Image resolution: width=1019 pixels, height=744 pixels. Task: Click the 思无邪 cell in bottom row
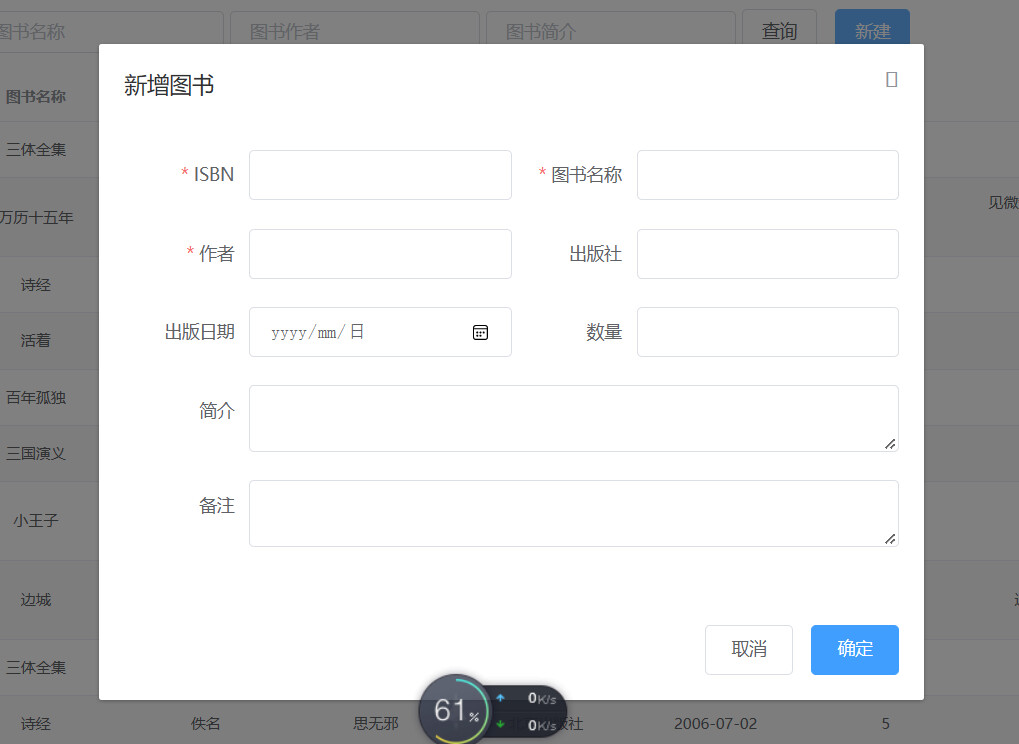[x=376, y=723]
